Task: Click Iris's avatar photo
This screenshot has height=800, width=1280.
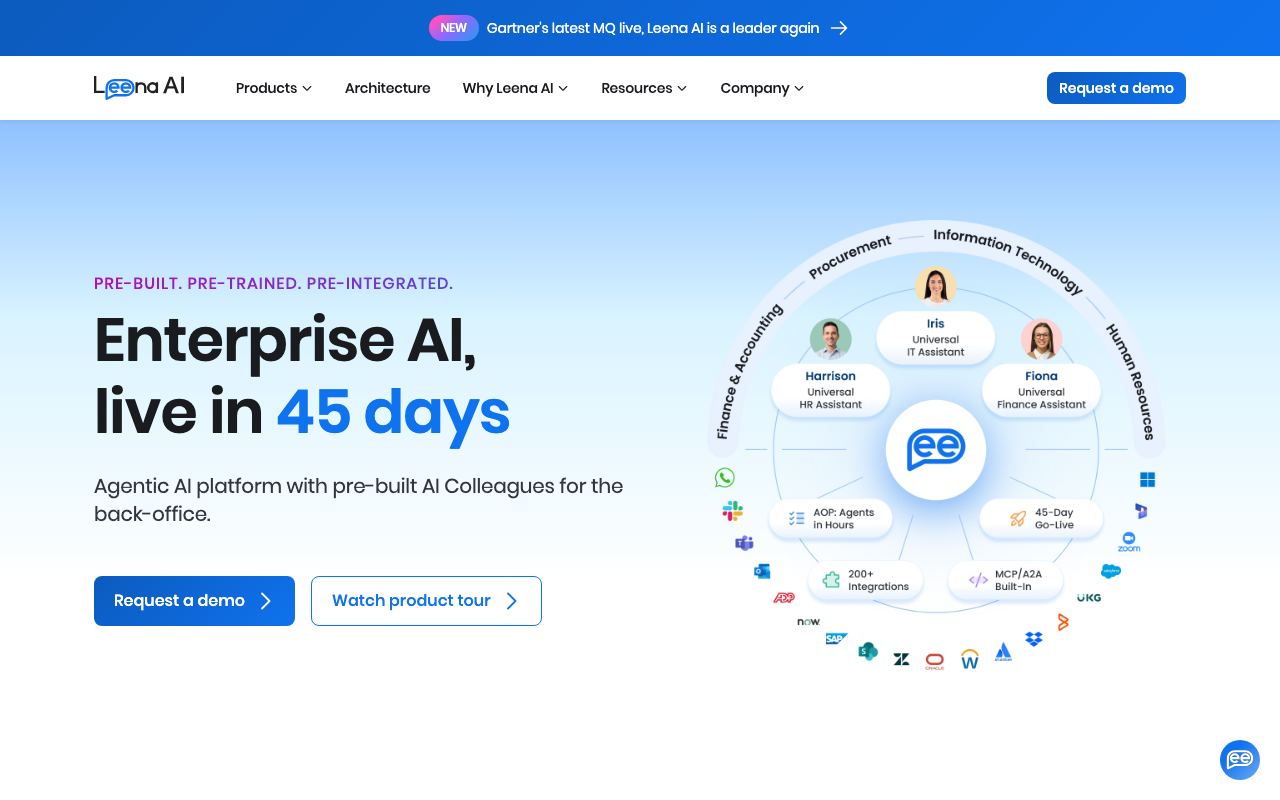Action: point(936,286)
